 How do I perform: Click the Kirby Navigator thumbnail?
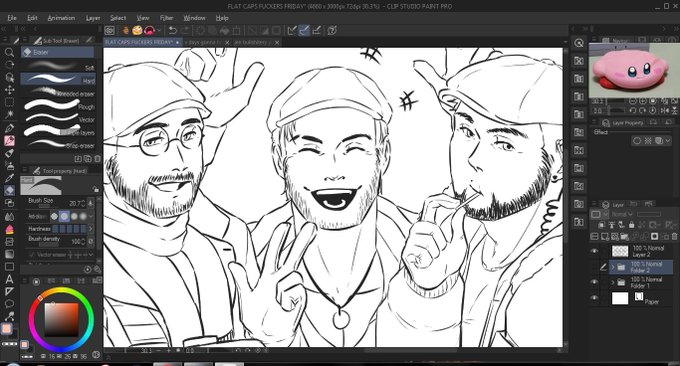tap(634, 70)
